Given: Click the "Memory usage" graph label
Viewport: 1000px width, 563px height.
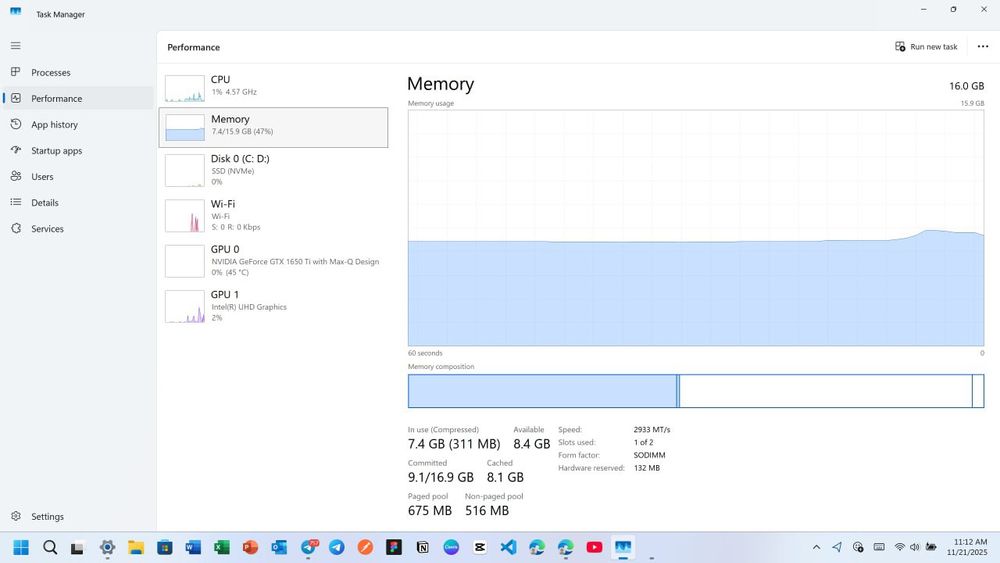Looking at the screenshot, I should point(430,103).
